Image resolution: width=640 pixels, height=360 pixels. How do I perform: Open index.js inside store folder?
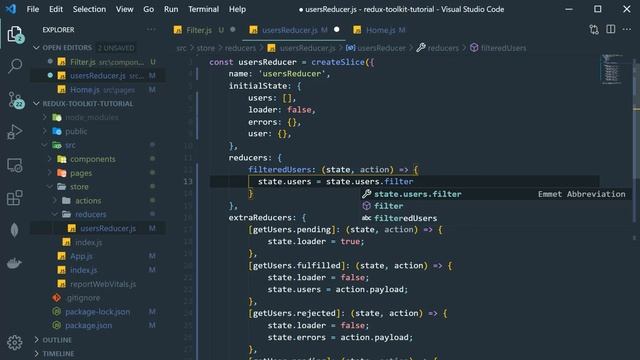pyautogui.click(x=88, y=242)
